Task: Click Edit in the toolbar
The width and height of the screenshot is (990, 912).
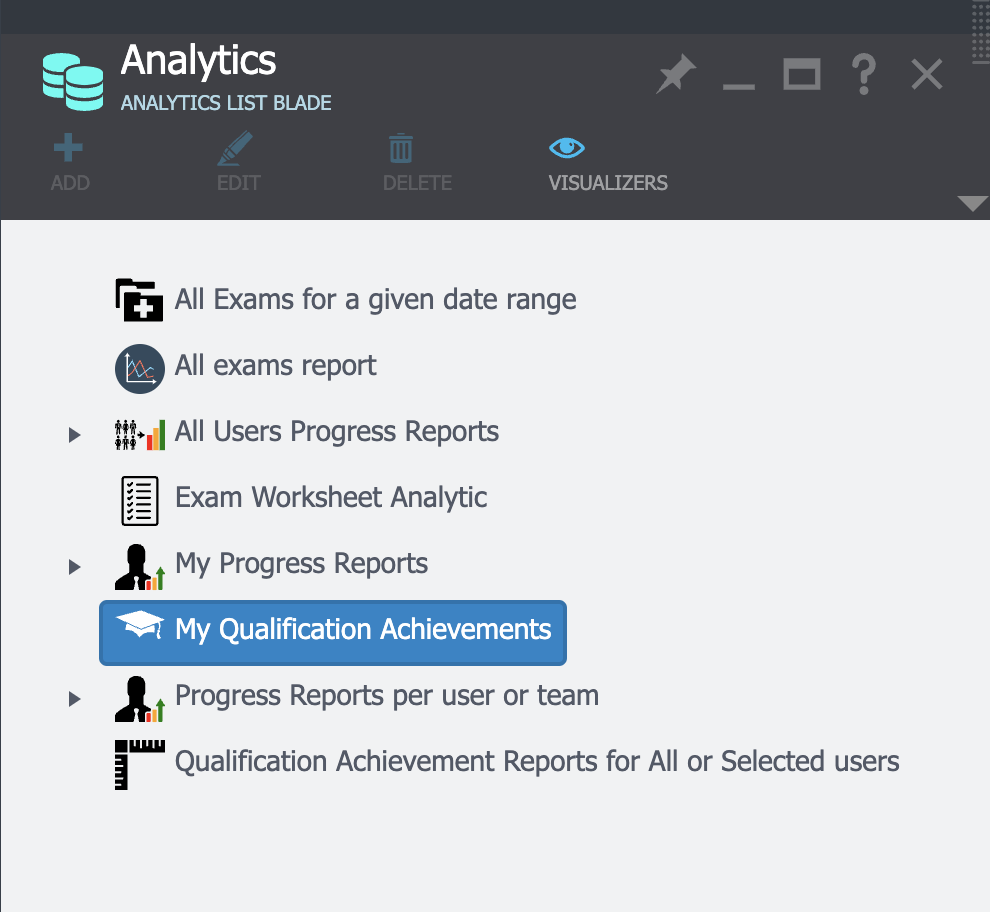Action: (x=237, y=164)
